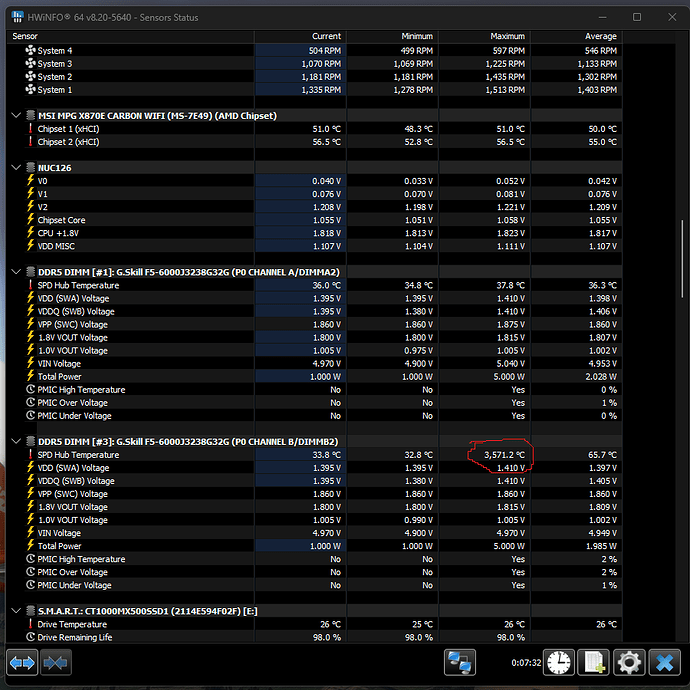Screen dimensions: 690x690
Task: Collapse the DDR5 DIMM [#1] group
Action: point(16,272)
